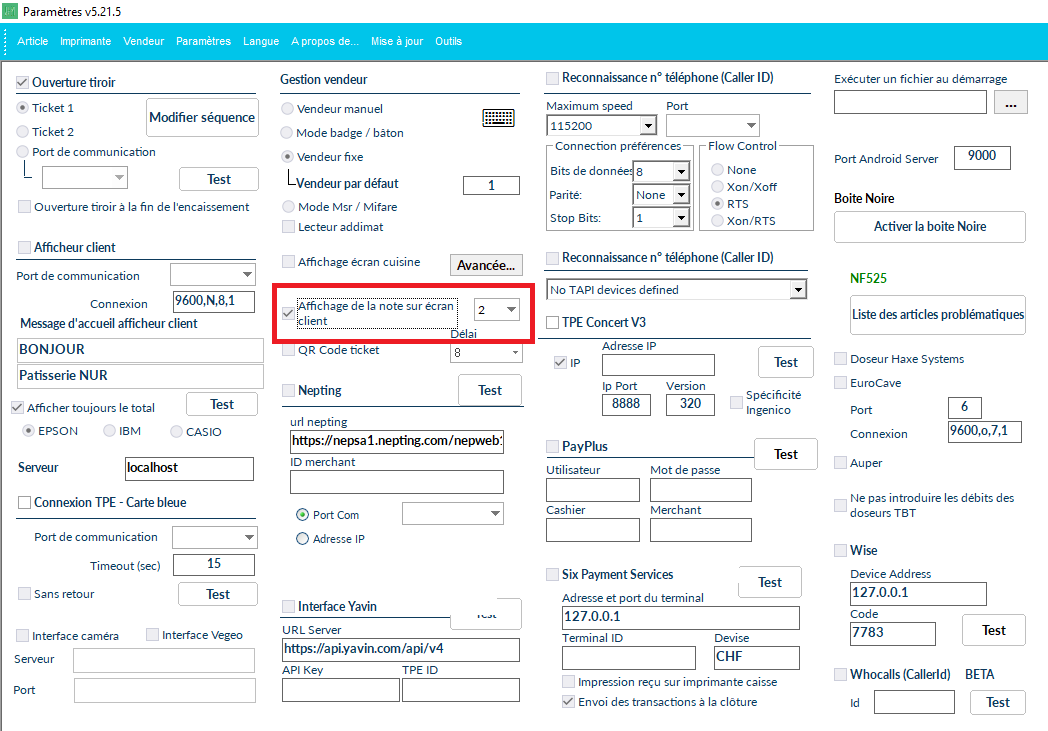Select the CASIO display type
The width and height of the screenshot is (1048, 731).
[x=176, y=432]
